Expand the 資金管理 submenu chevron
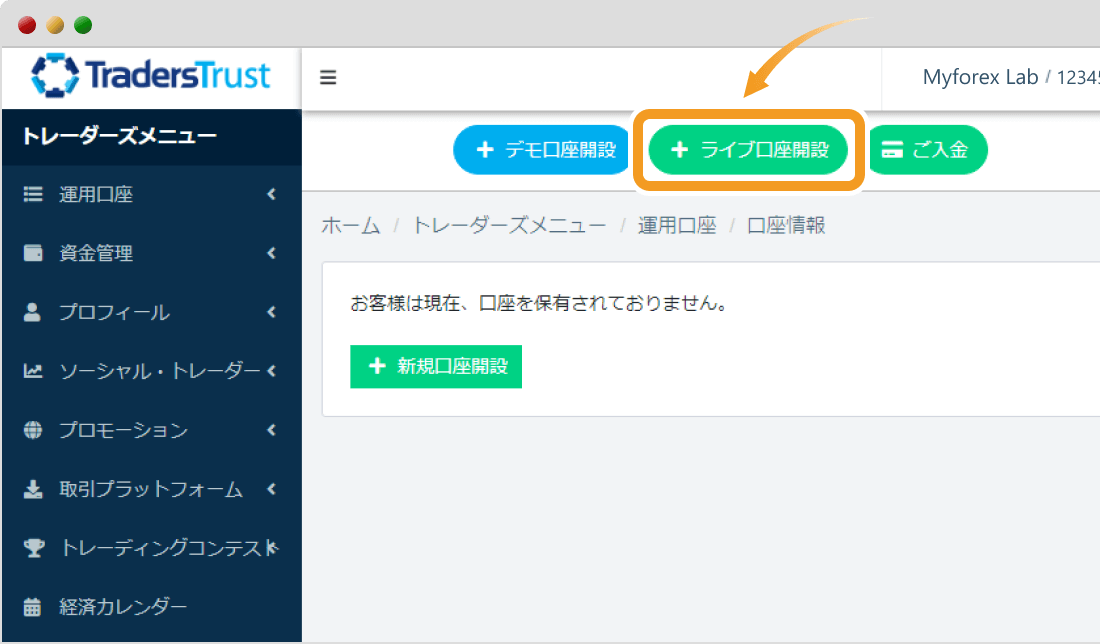This screenshot has width=1100, height=644. [x=271, y=254]
